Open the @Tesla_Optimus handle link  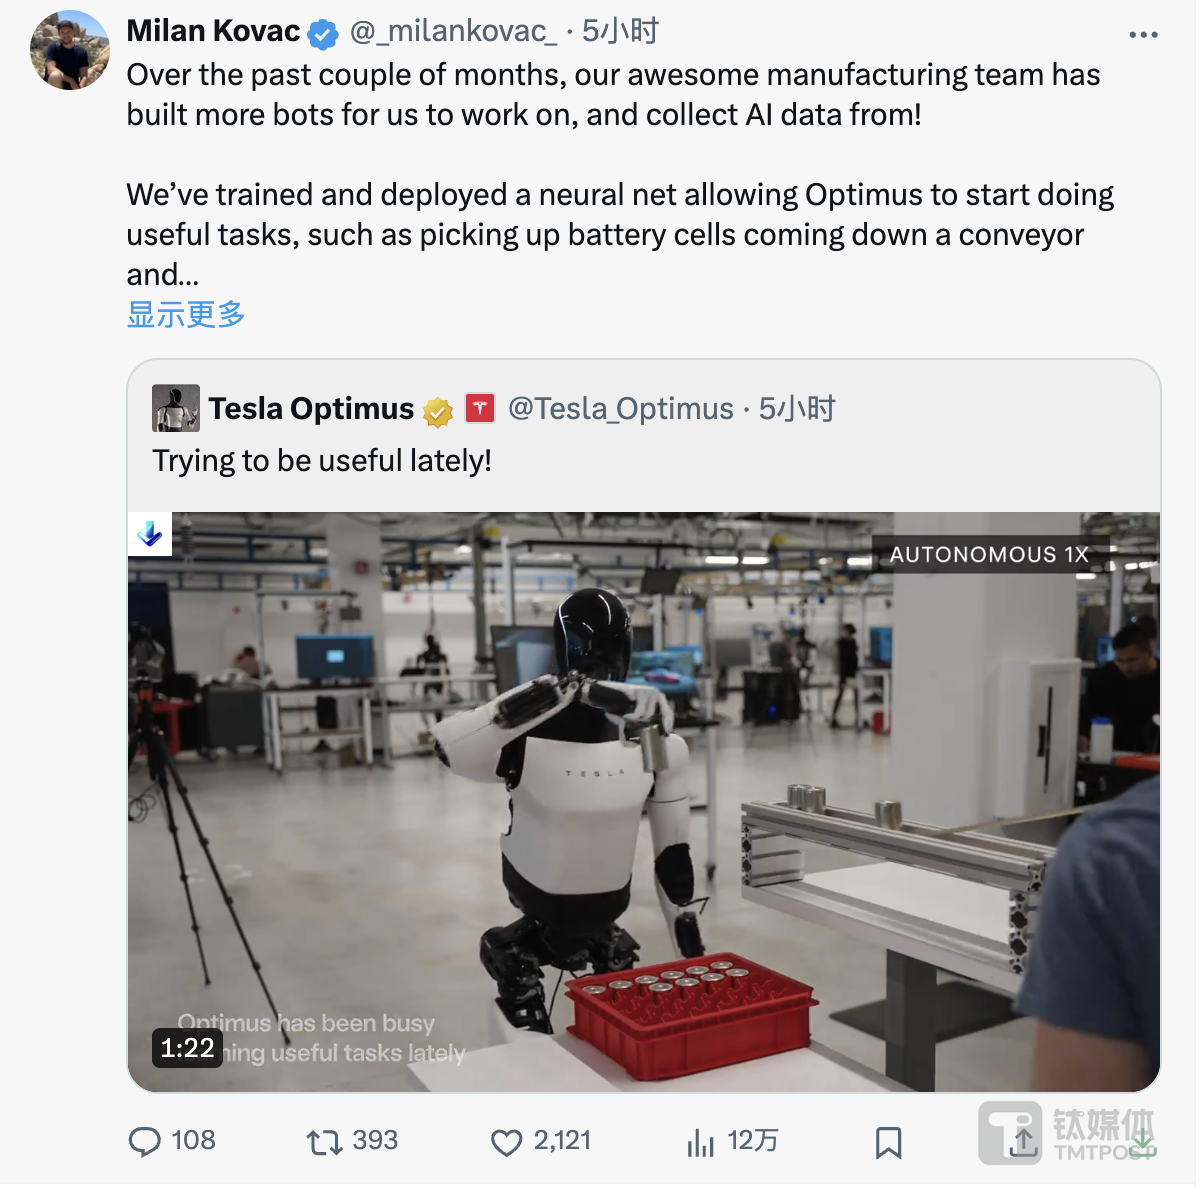620,409
